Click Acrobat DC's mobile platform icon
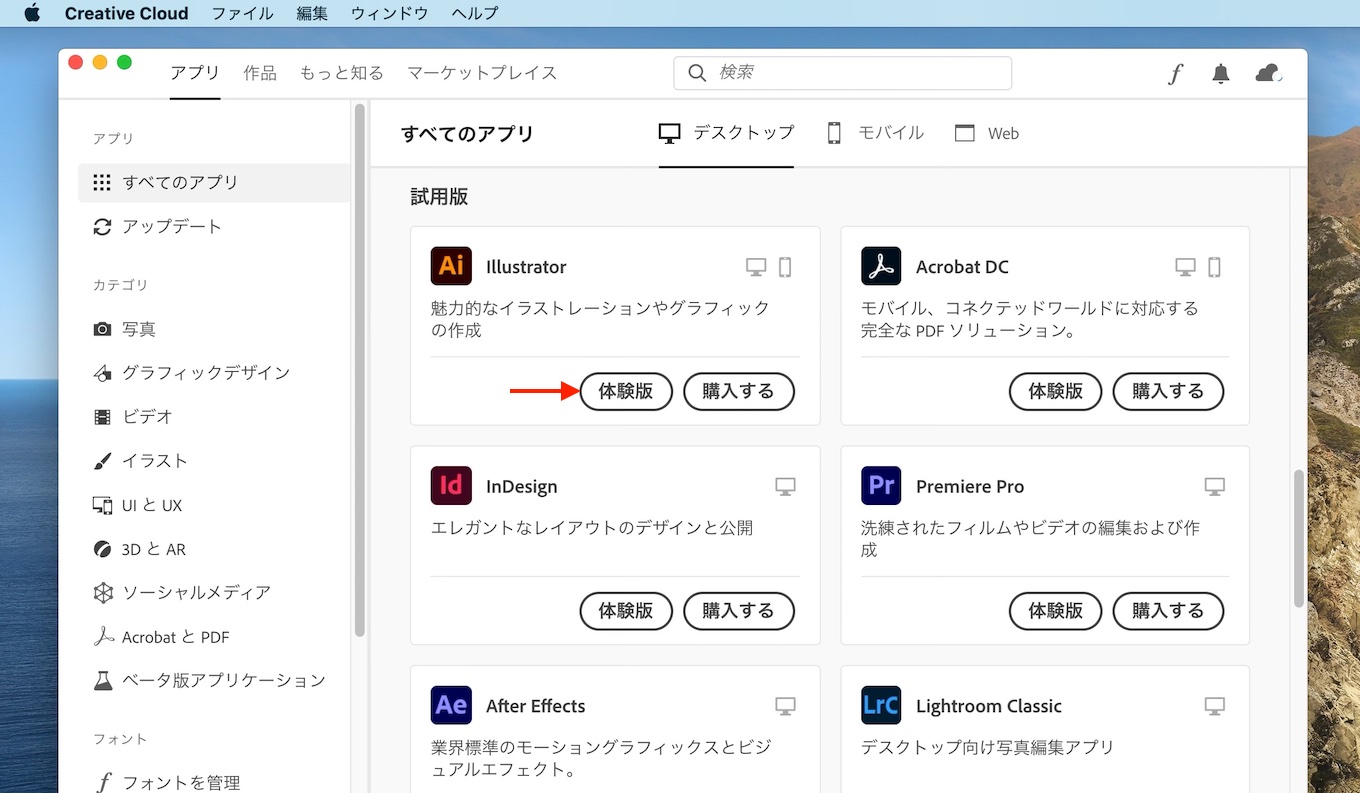This screenshot has height=793, width=1360. [x=1214, y=267]
